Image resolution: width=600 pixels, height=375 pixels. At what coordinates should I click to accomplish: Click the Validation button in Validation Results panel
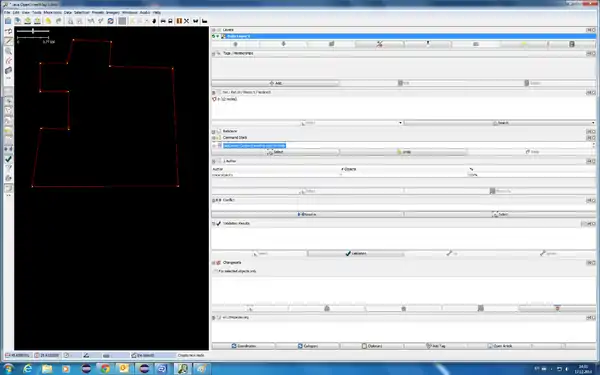tap(355, 253)
